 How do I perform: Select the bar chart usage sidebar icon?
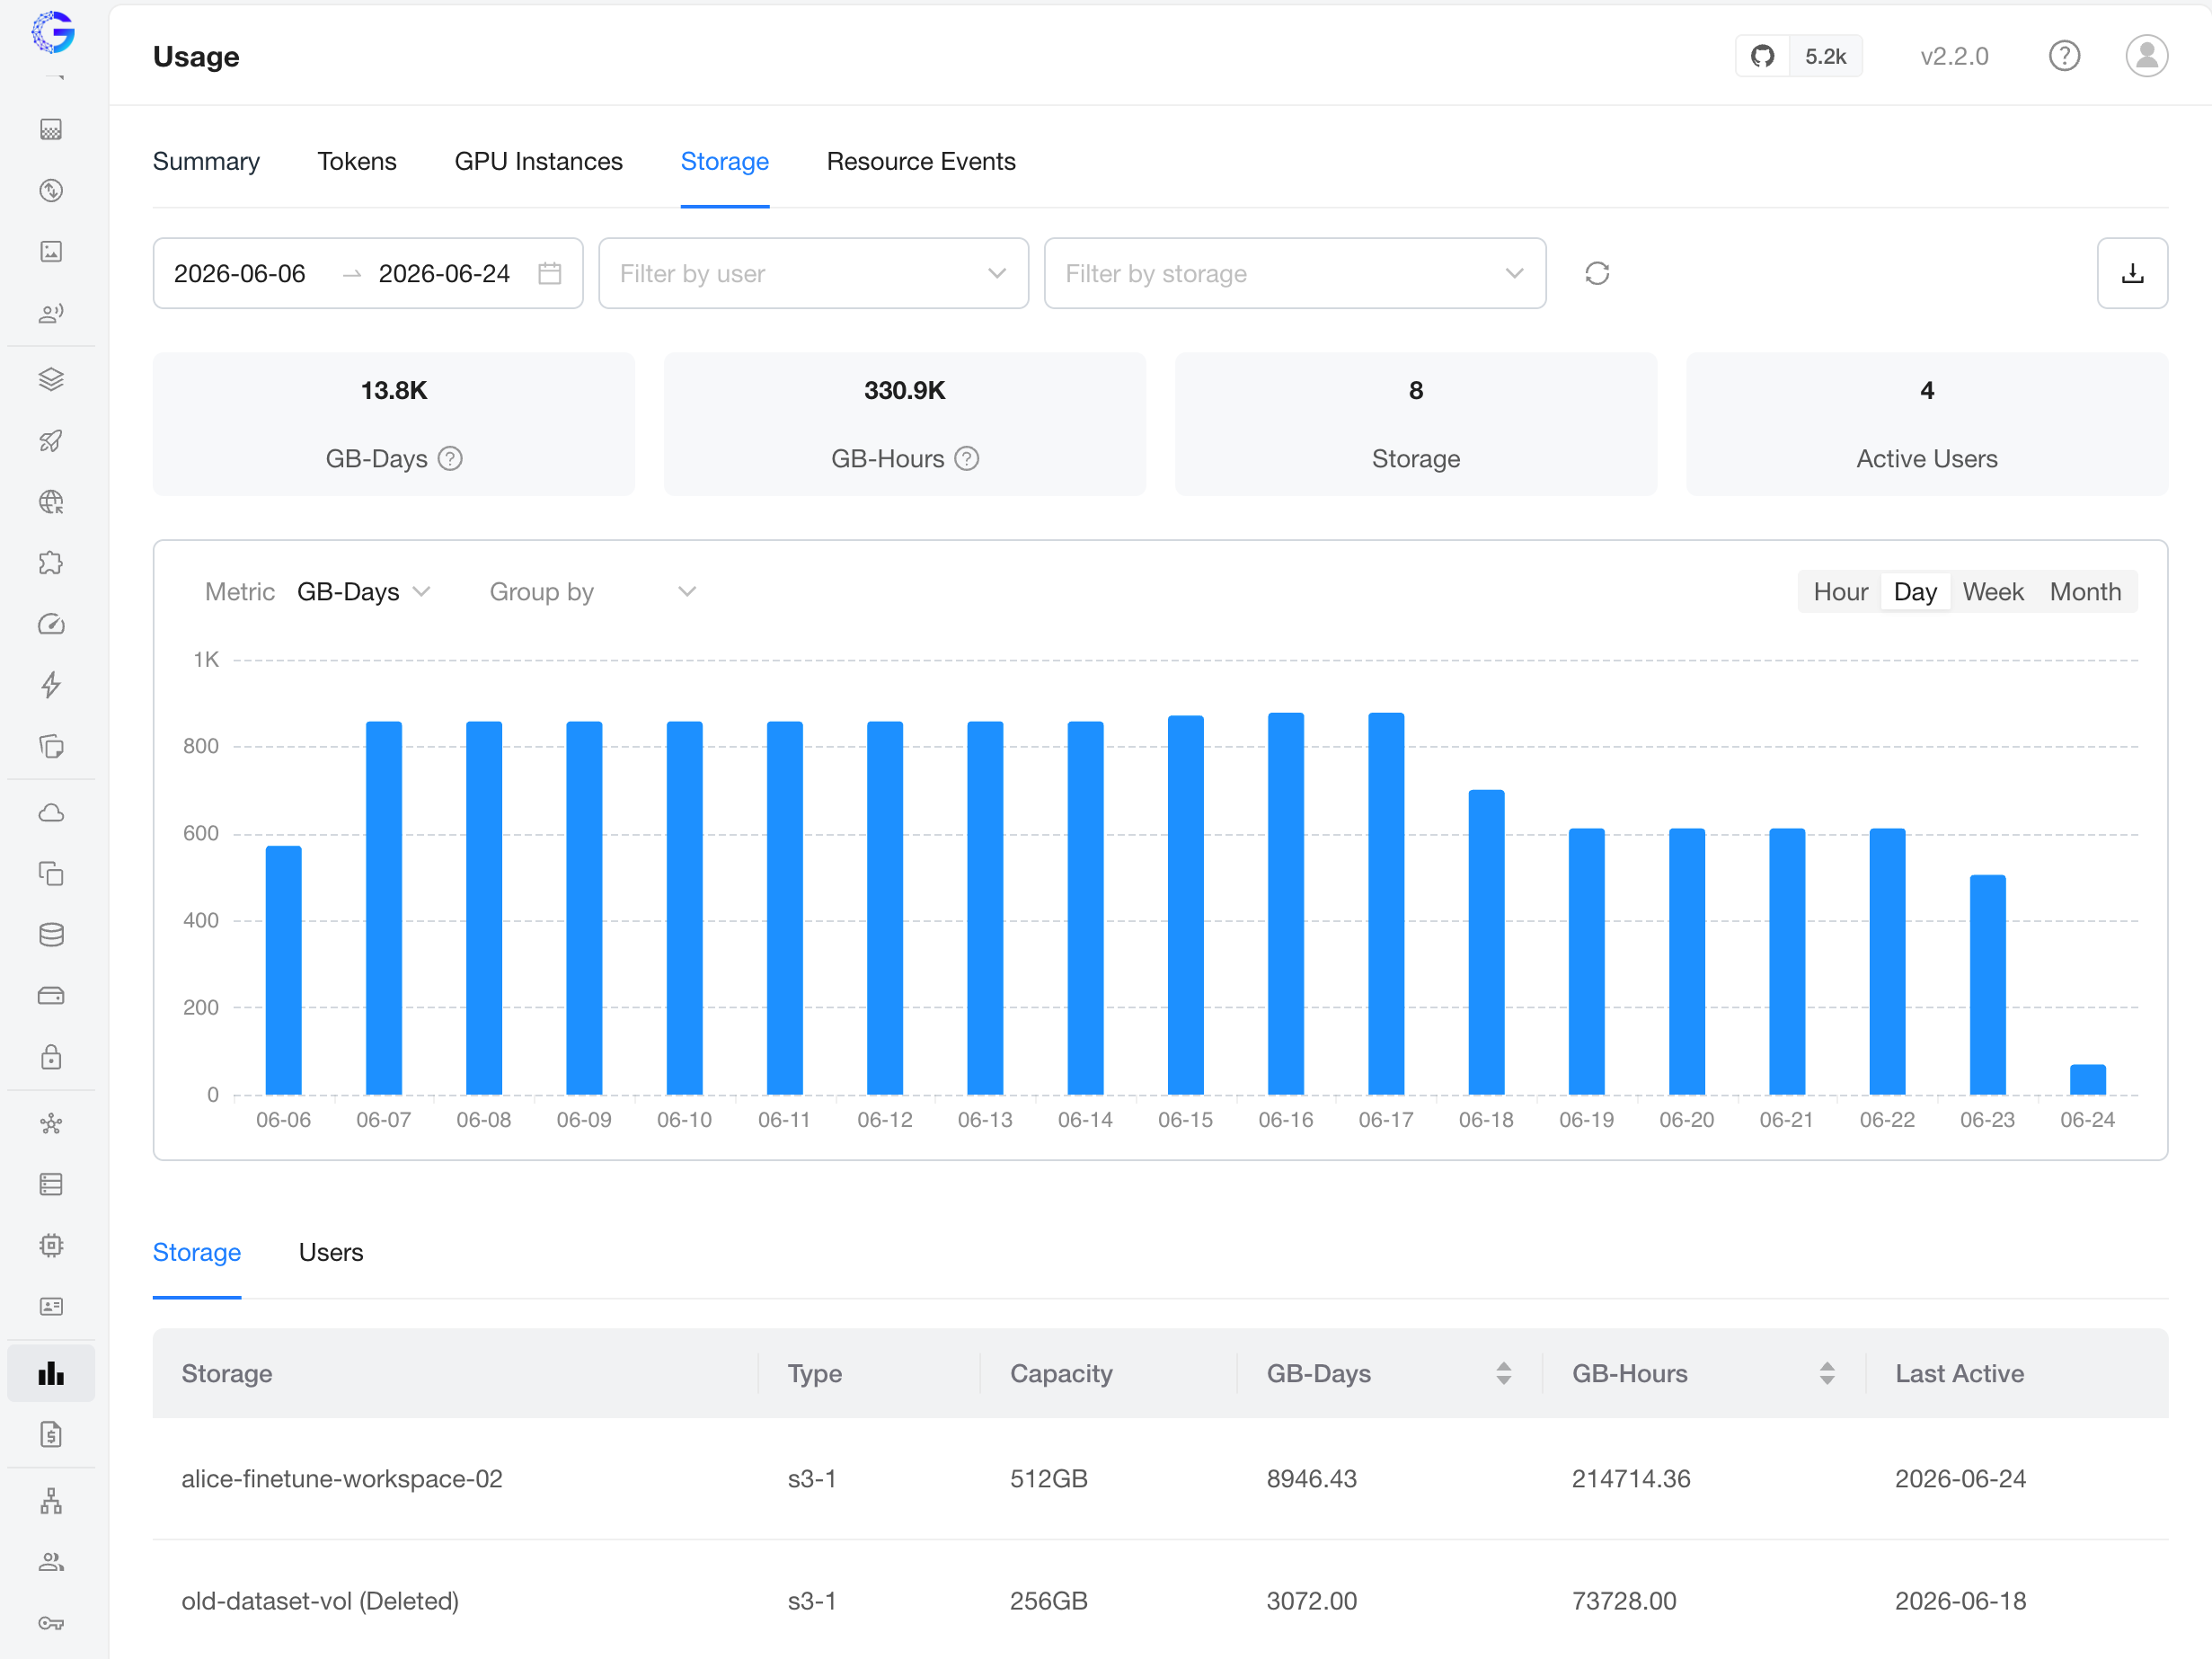pos(51,1373)
